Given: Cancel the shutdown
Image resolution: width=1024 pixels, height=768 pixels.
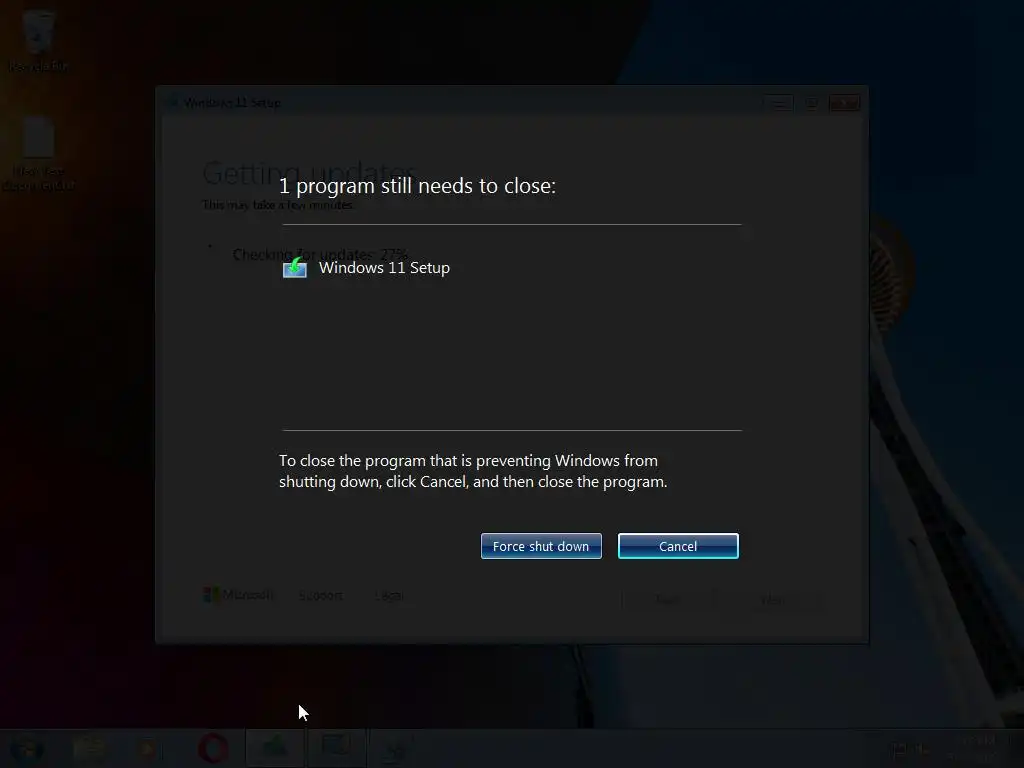Looking at the screenshot, I should pos(678,546).
